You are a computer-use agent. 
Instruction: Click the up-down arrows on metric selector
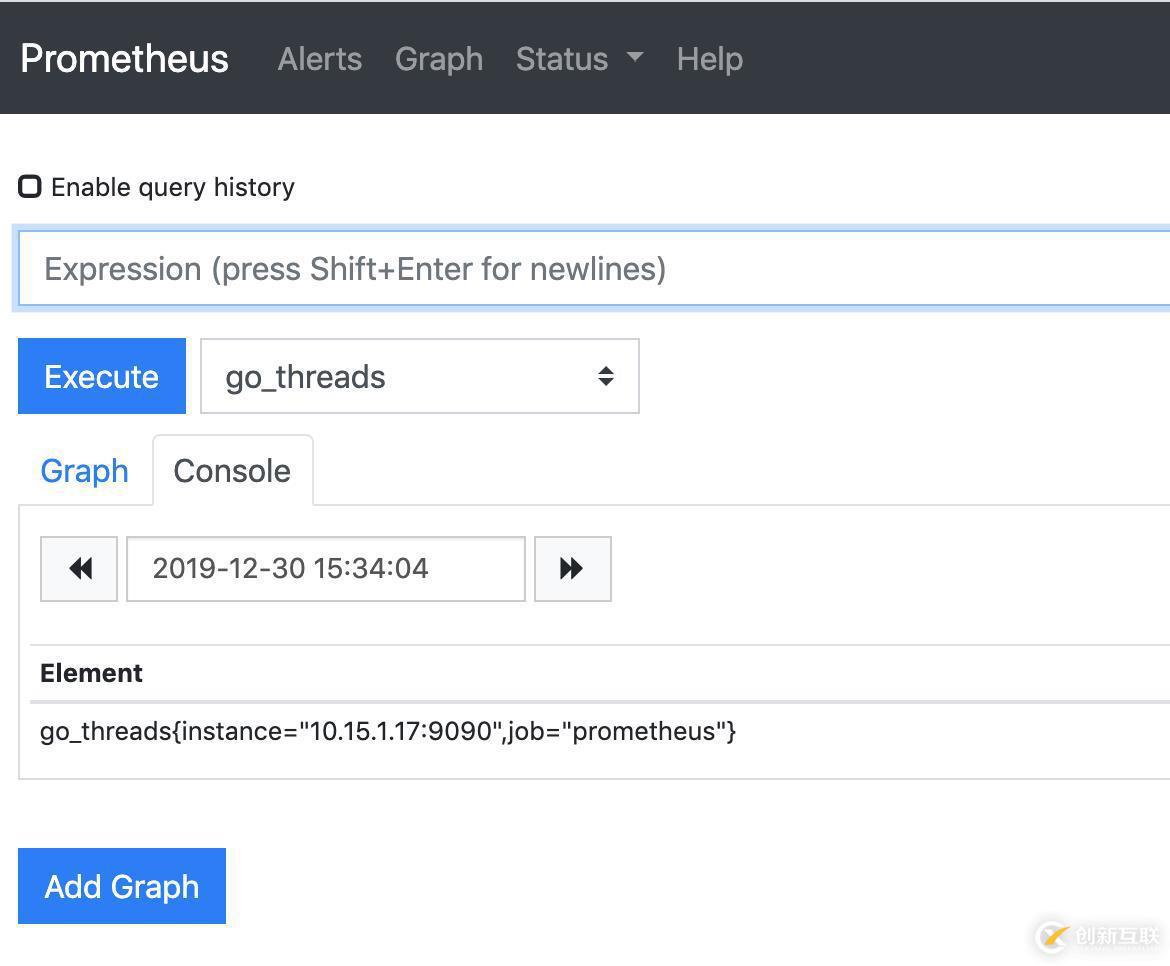[x=605, y=376]
